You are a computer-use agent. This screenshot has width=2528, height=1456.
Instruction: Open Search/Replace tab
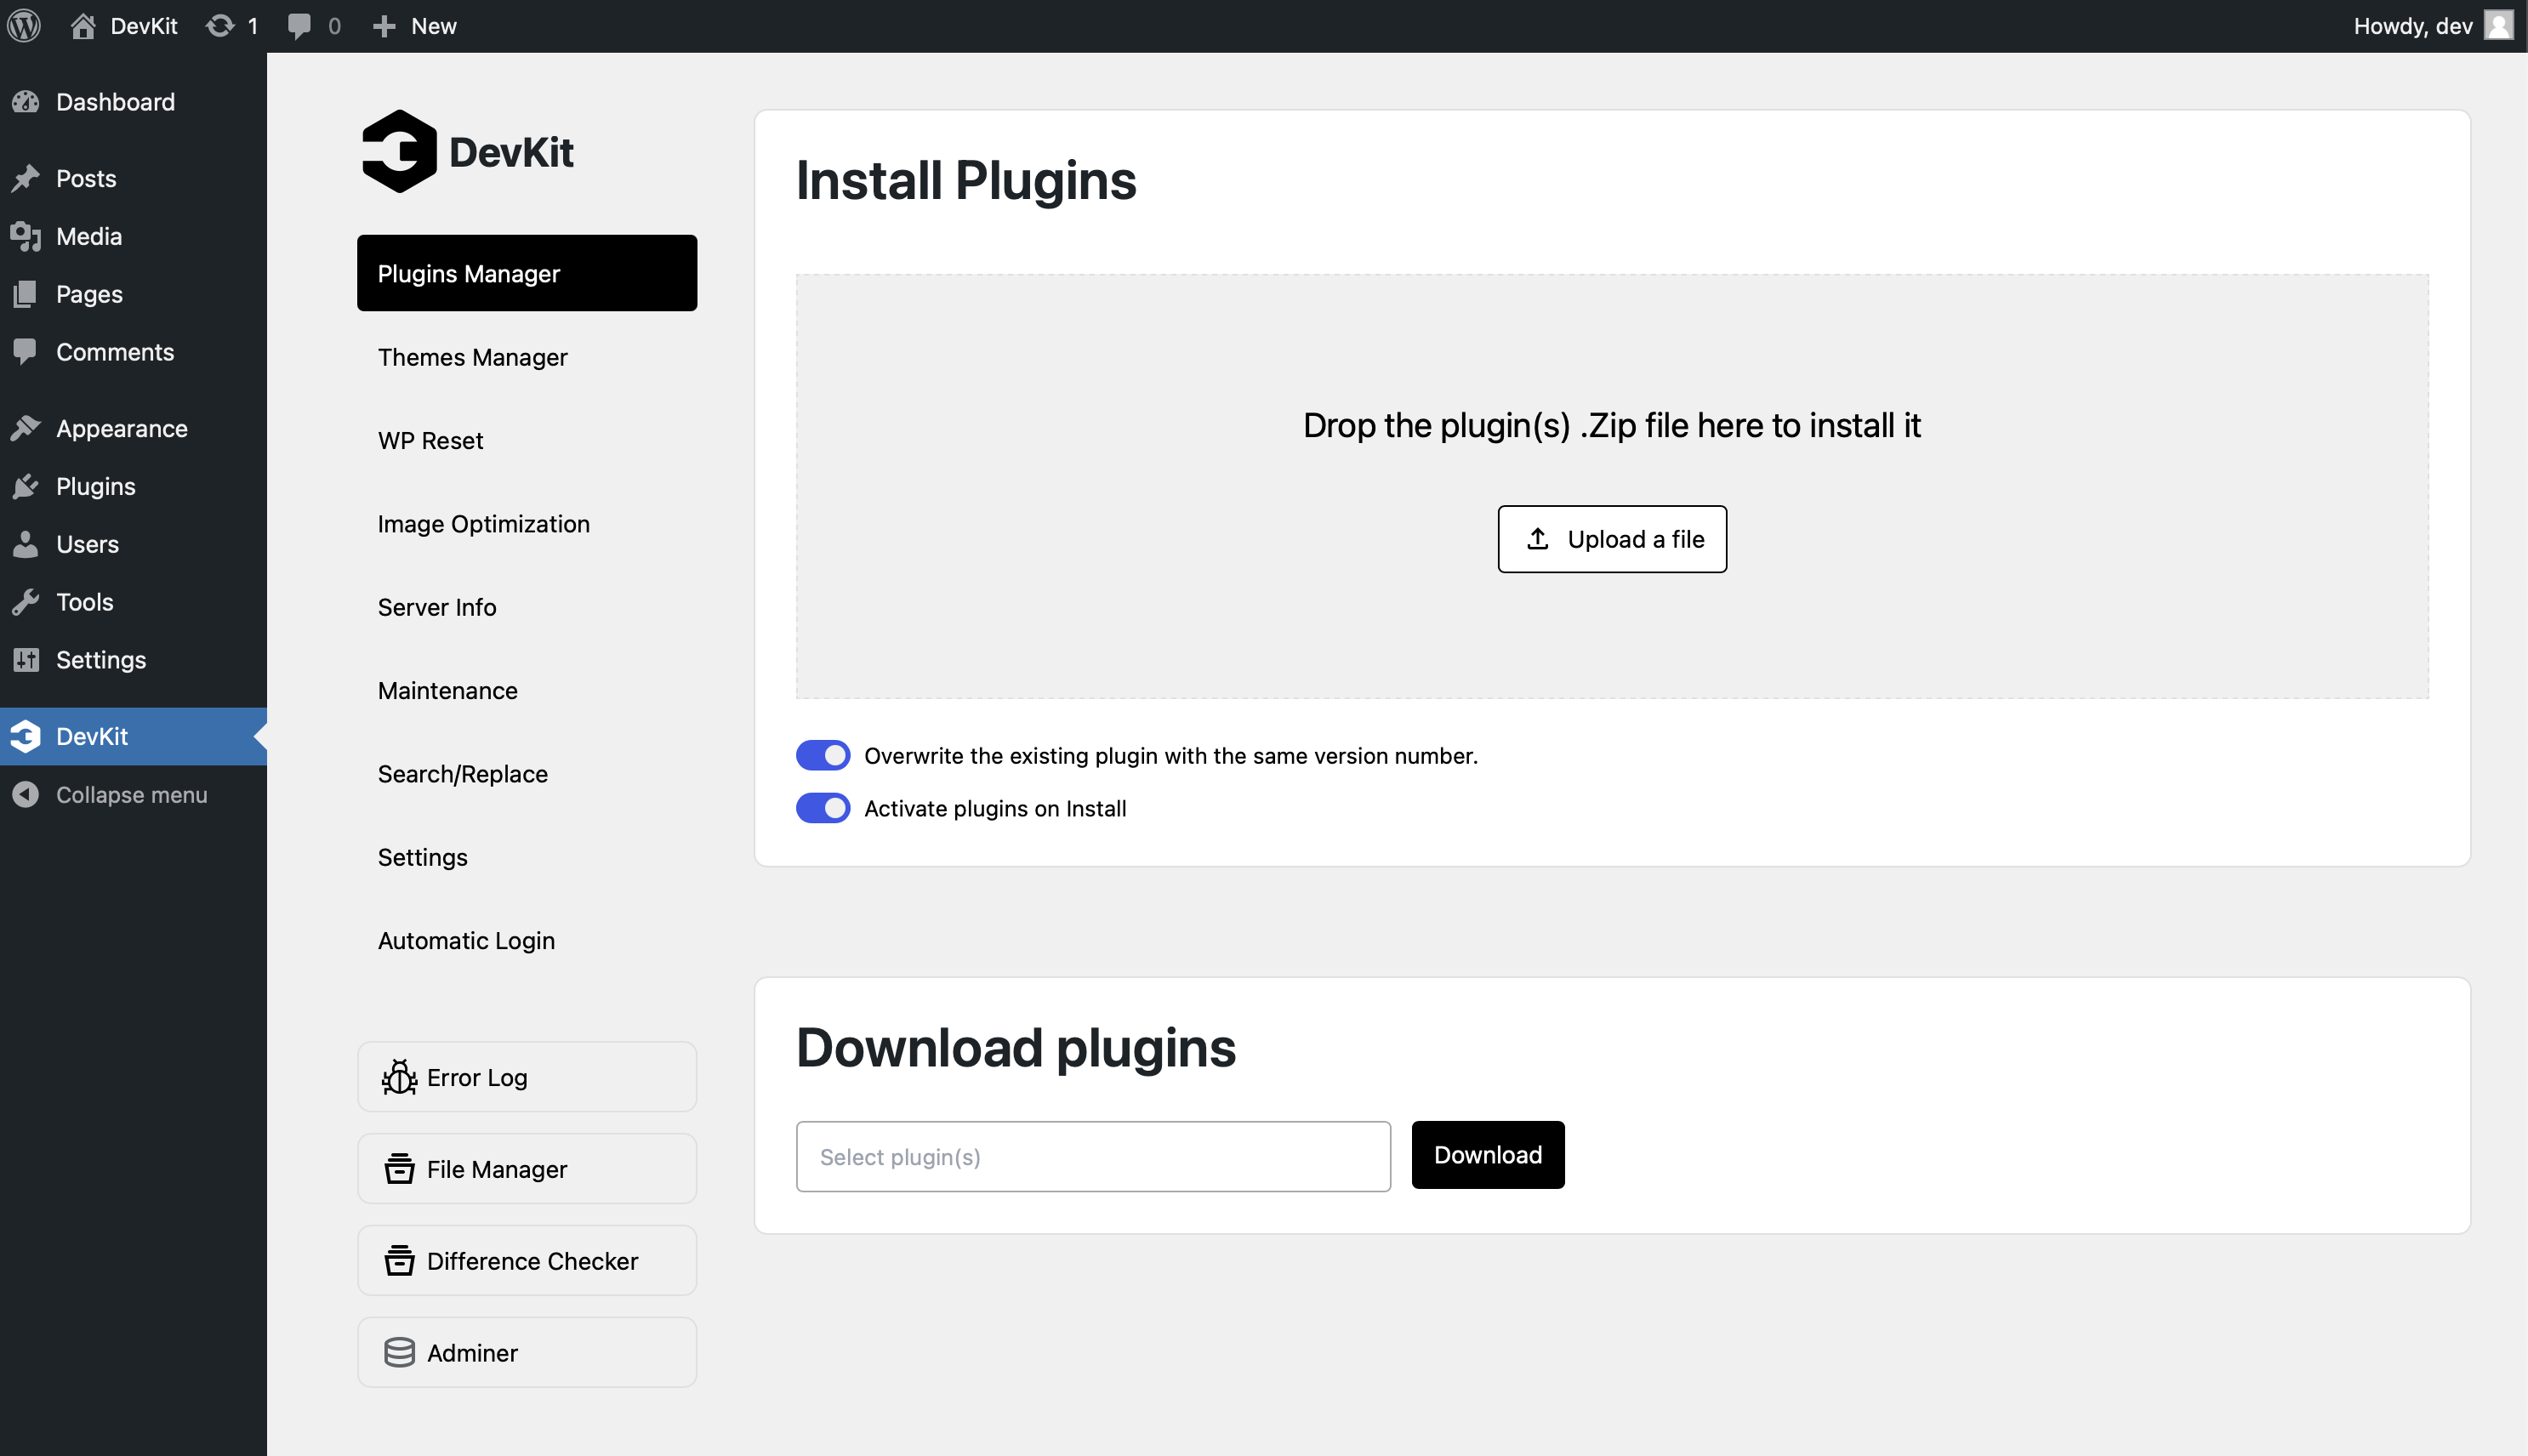point(527,774)
